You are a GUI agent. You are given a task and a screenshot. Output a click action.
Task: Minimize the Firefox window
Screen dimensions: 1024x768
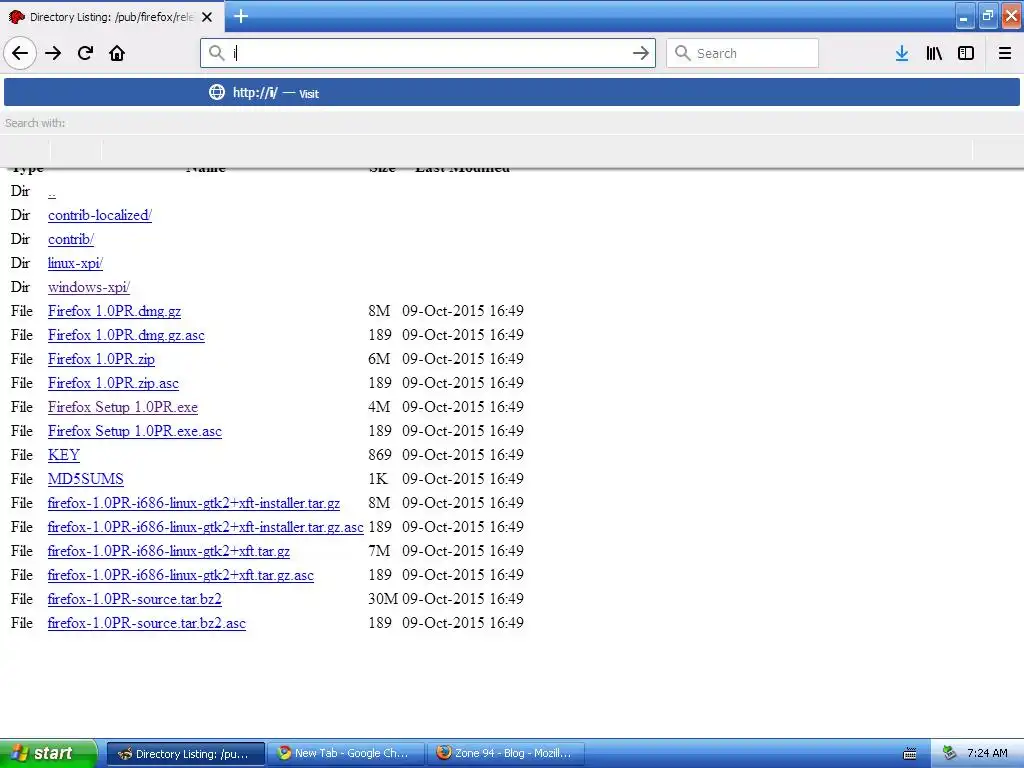click(965, 17)
